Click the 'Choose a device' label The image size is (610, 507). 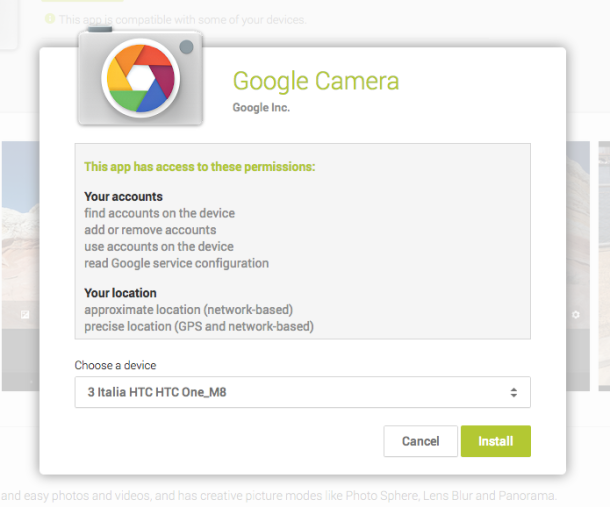tap(115, 365)
